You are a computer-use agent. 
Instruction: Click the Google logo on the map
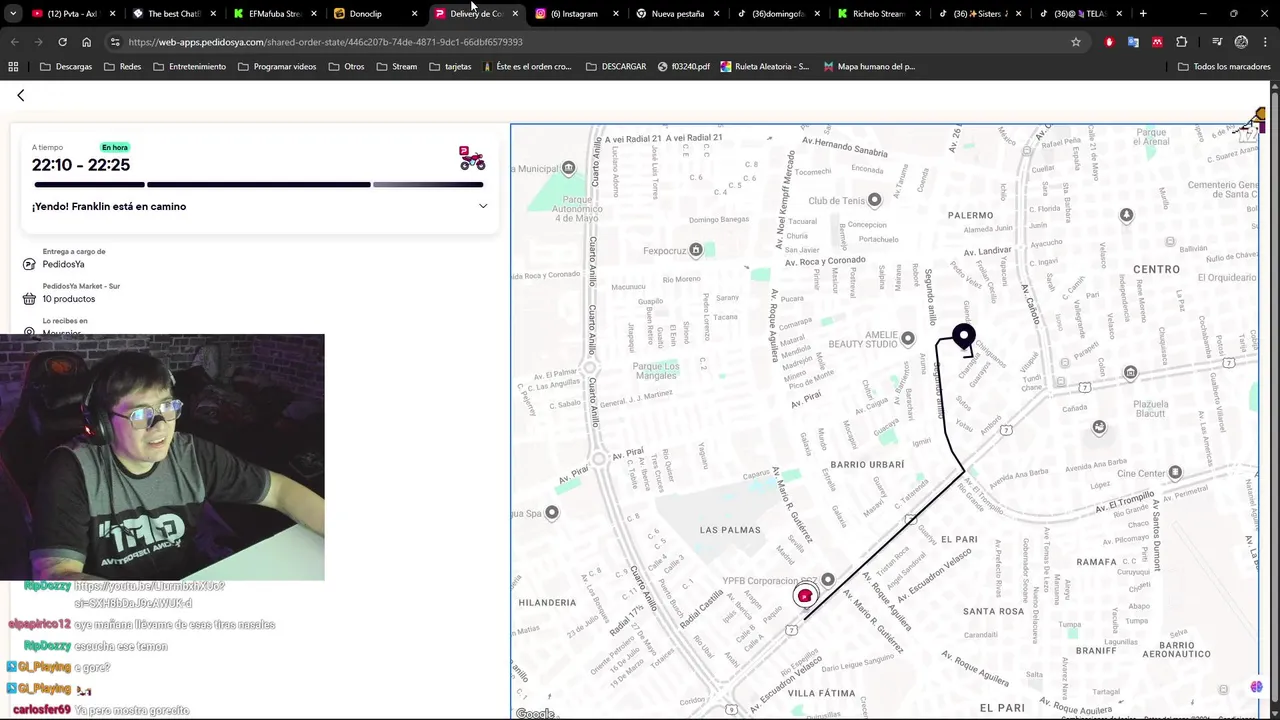point(535,714)
